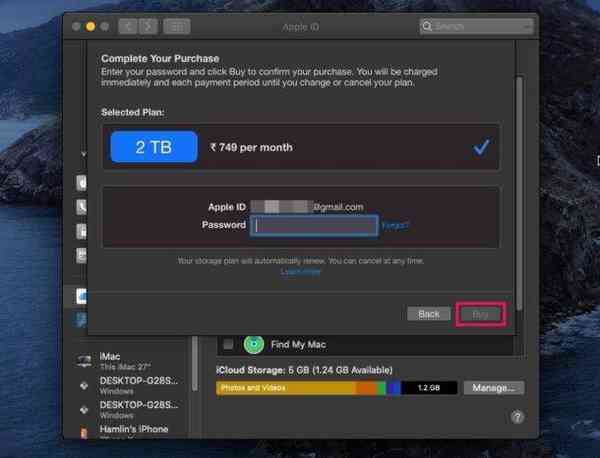Minimize window with yellow button
Viewport: 600px width, 458px height.
[x=91, y=26]
